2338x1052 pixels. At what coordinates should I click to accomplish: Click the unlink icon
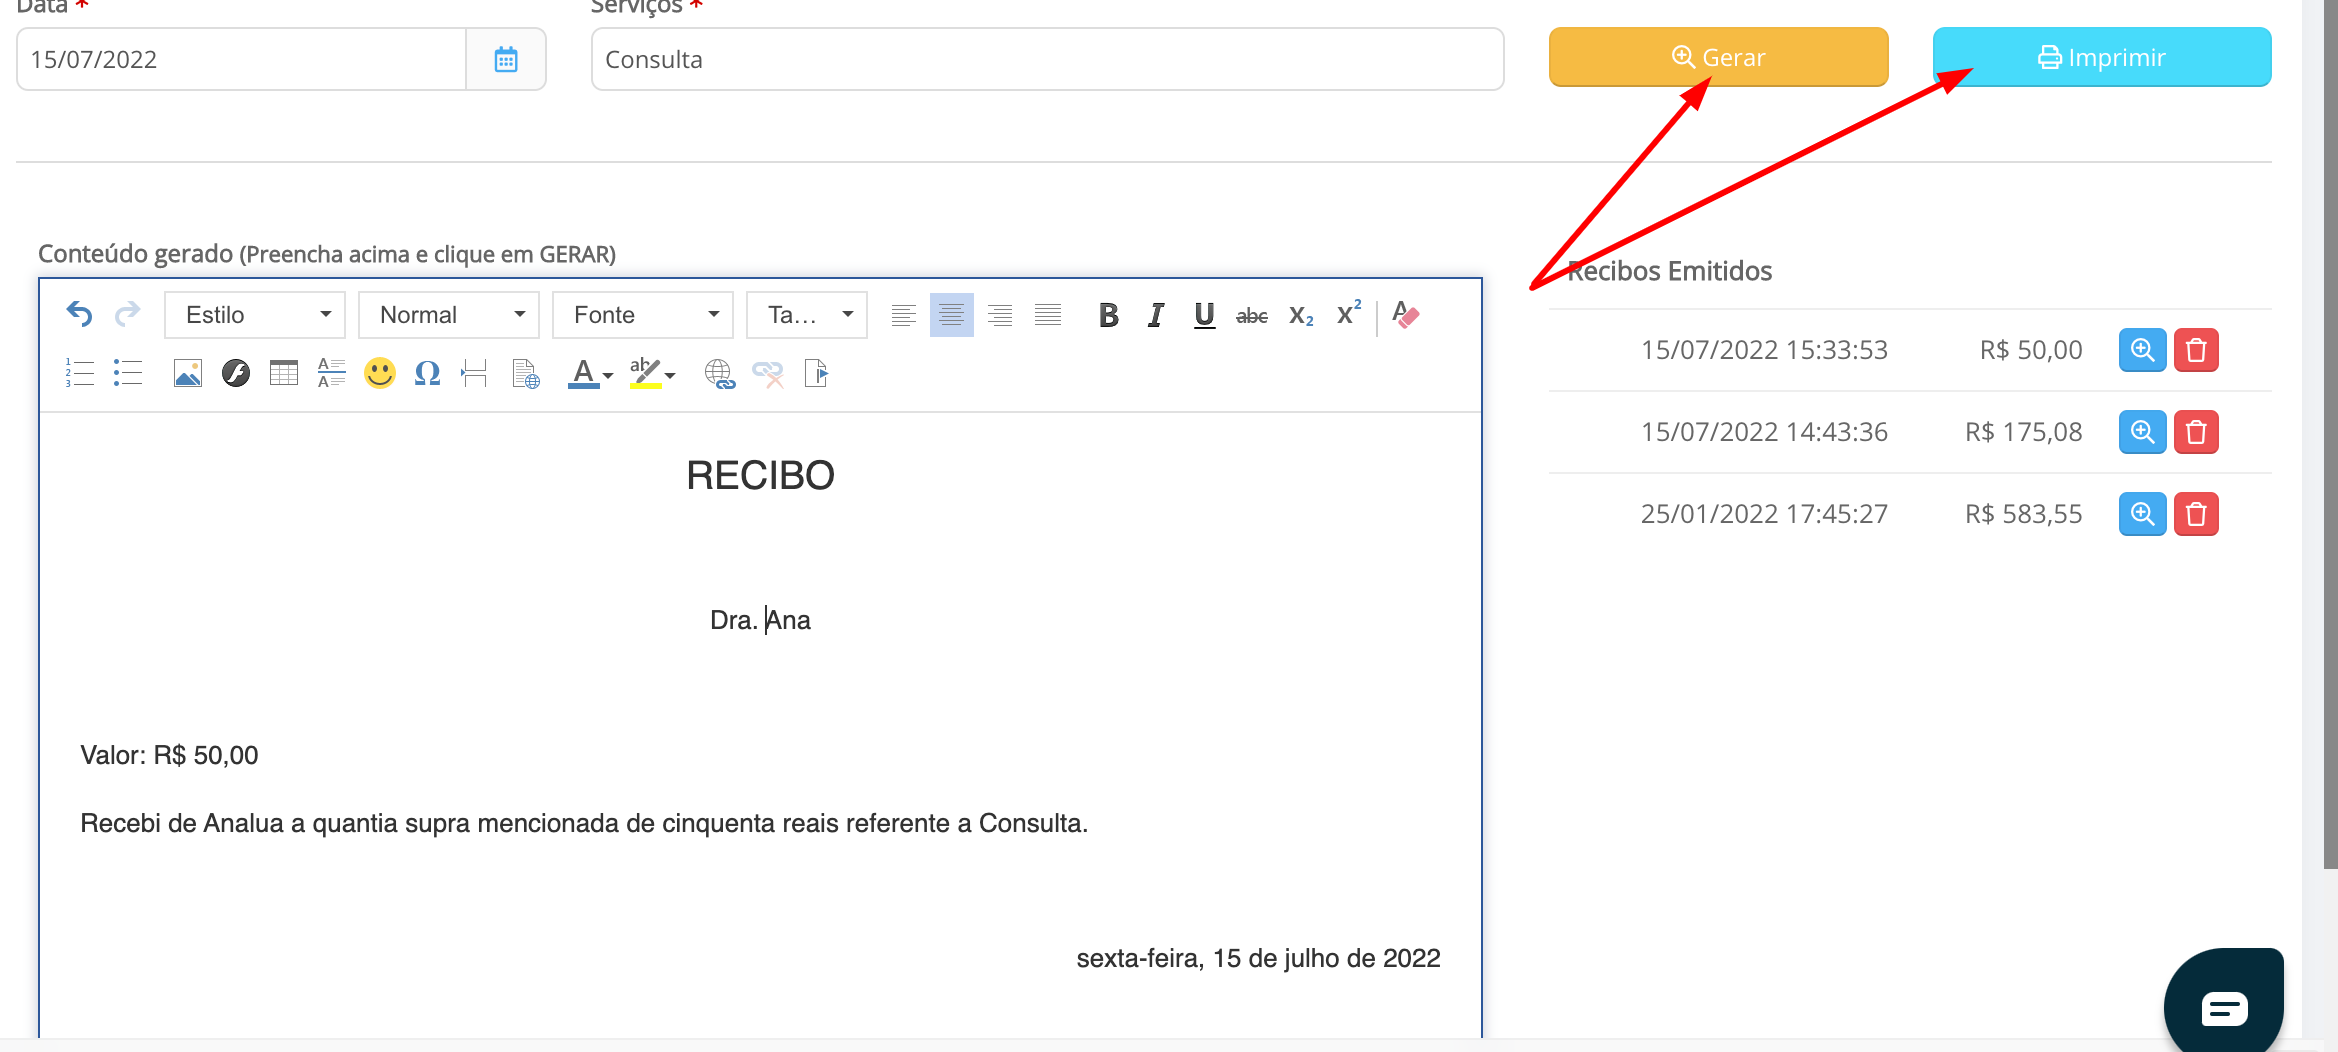pyautogui.click(x=767, y=373)
